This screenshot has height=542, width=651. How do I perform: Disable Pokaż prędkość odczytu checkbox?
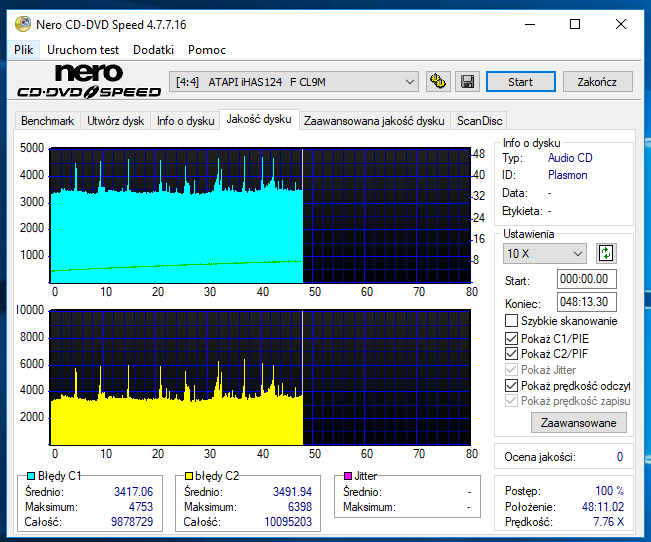point(511,386)
